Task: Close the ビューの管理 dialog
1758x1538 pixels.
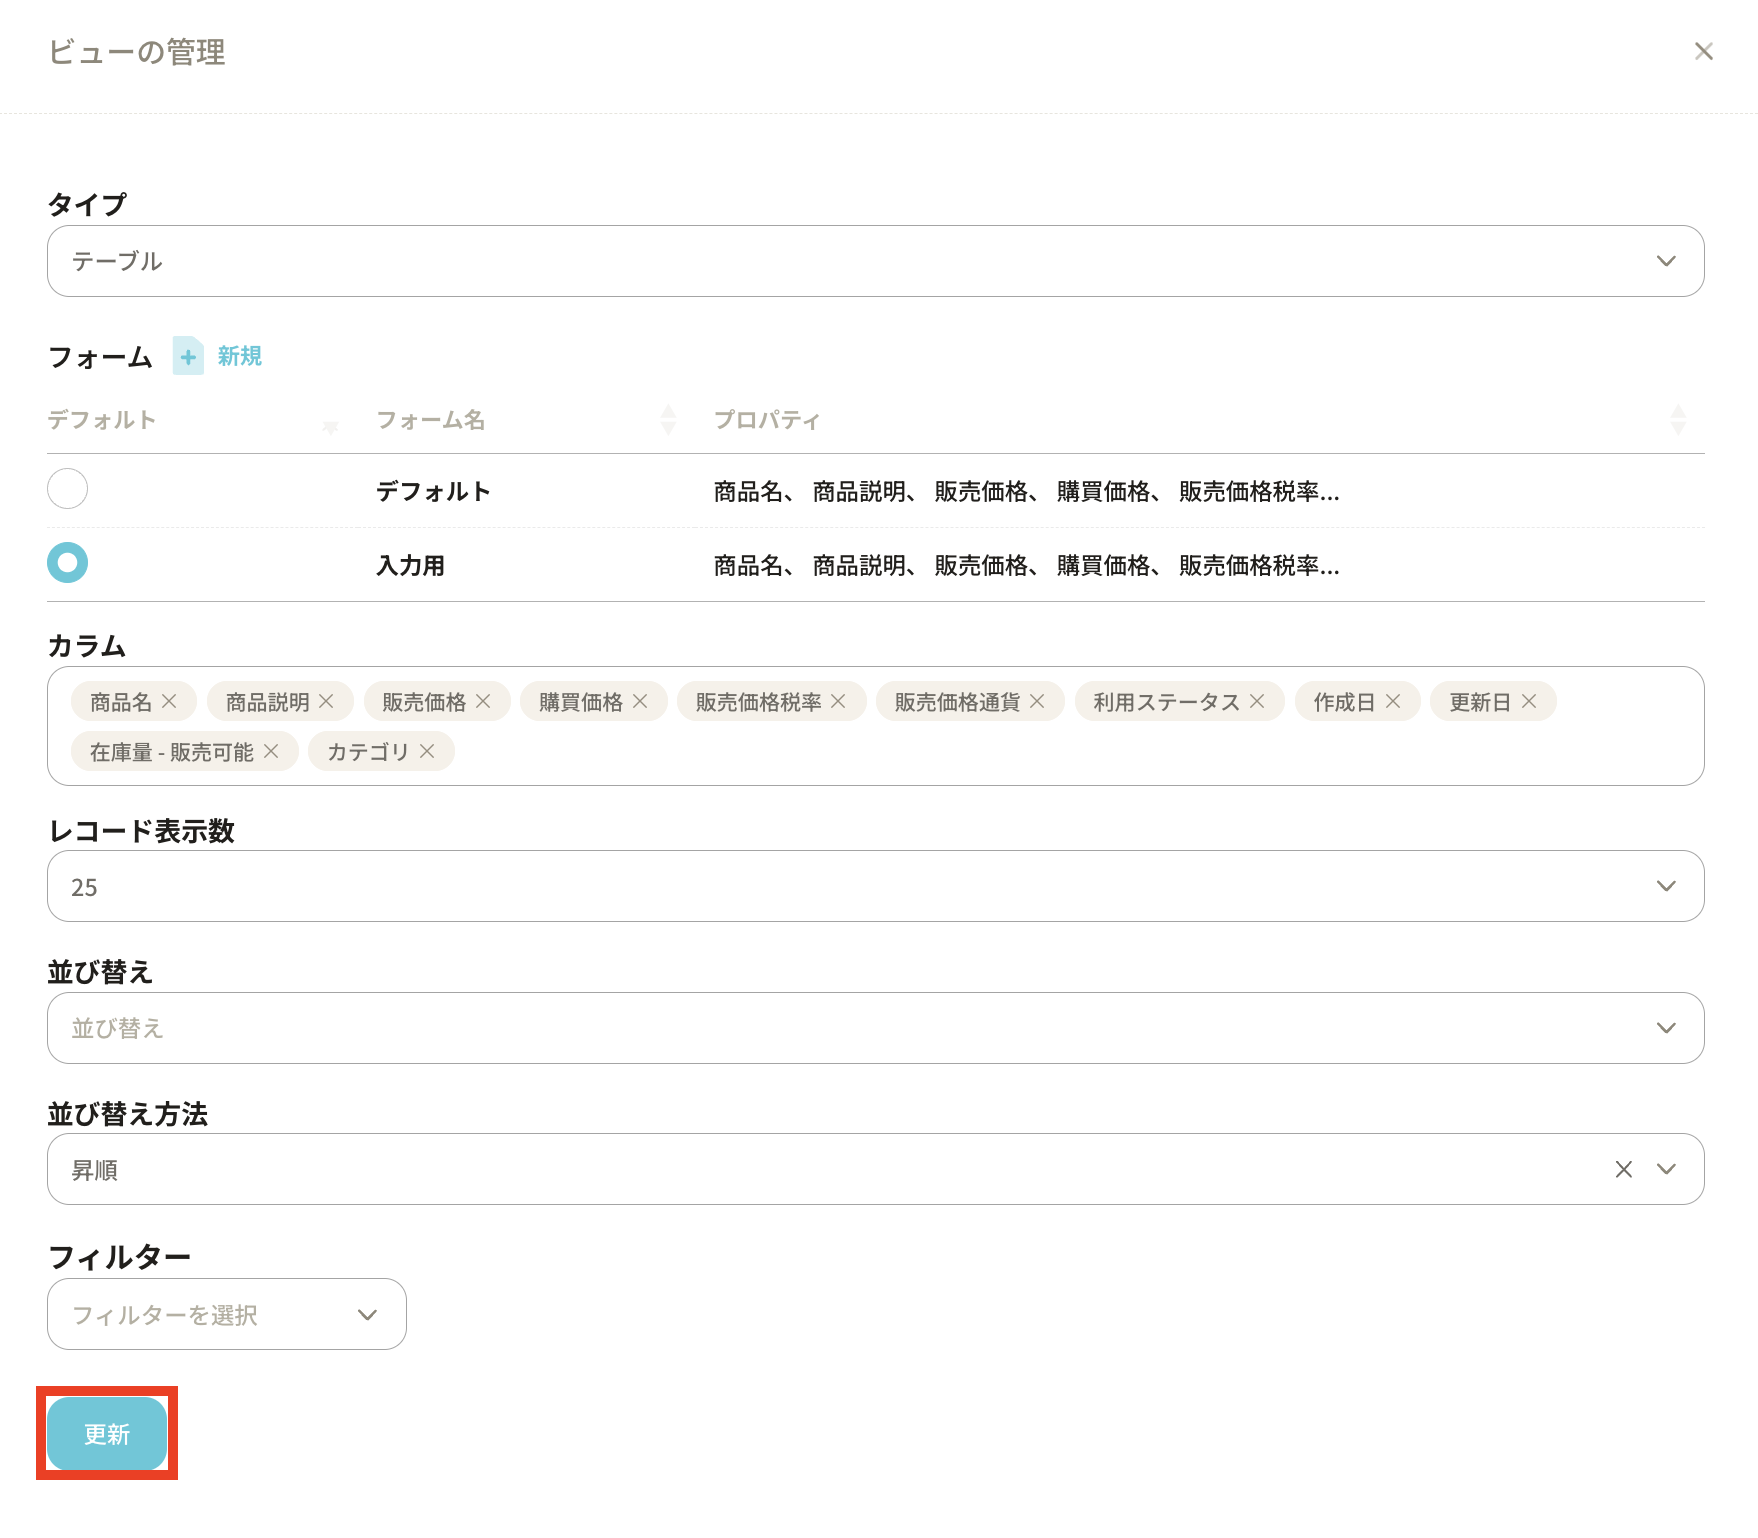Action: pyautogui.click(x=1703, y=52)
